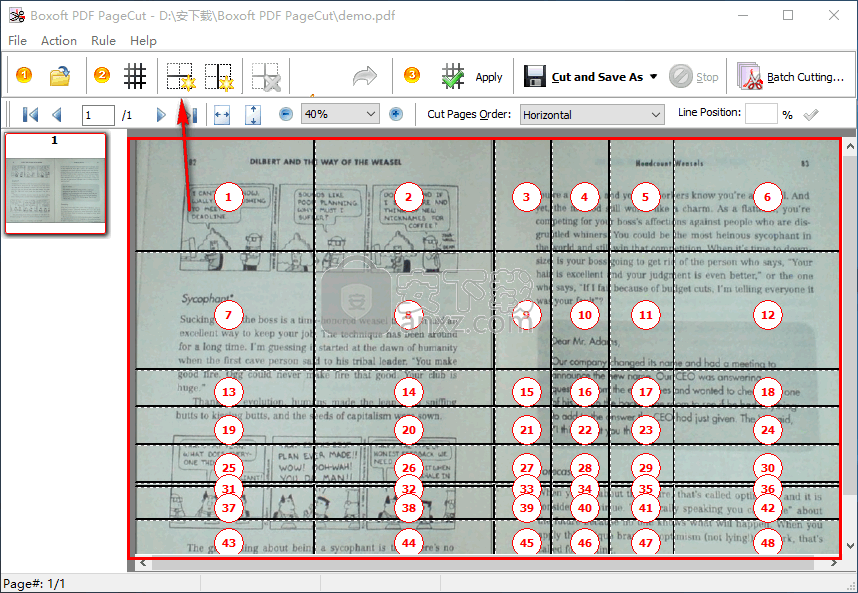This screenshot has height=593, width=858.
Task: Click the Apply grid checkmark icon
Action: (453, 76)
